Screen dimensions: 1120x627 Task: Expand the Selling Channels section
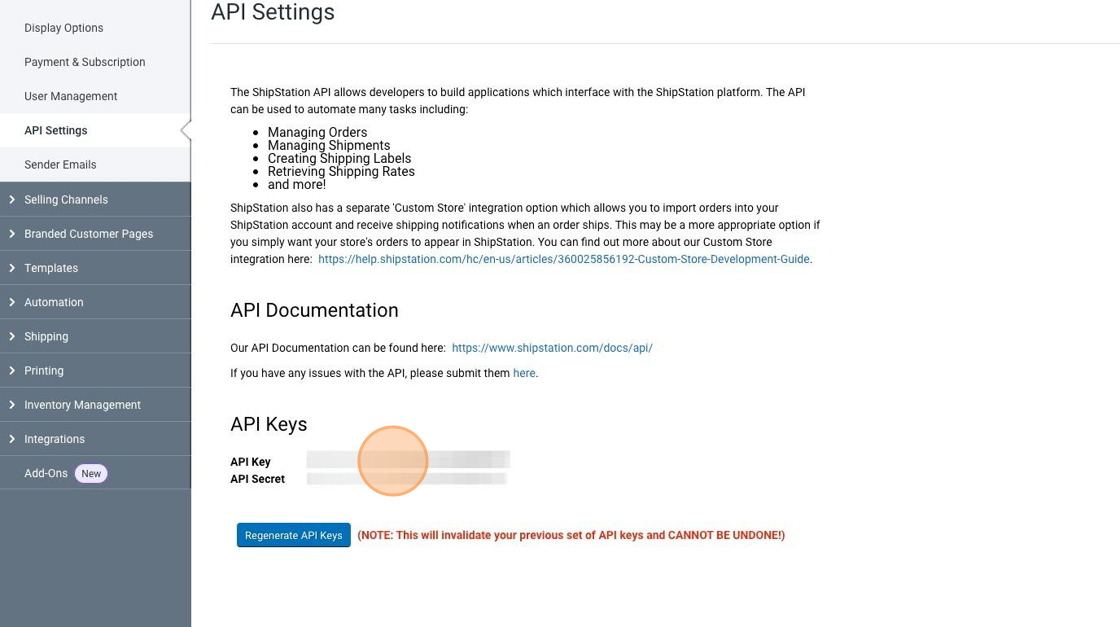[x=66, y=199]
